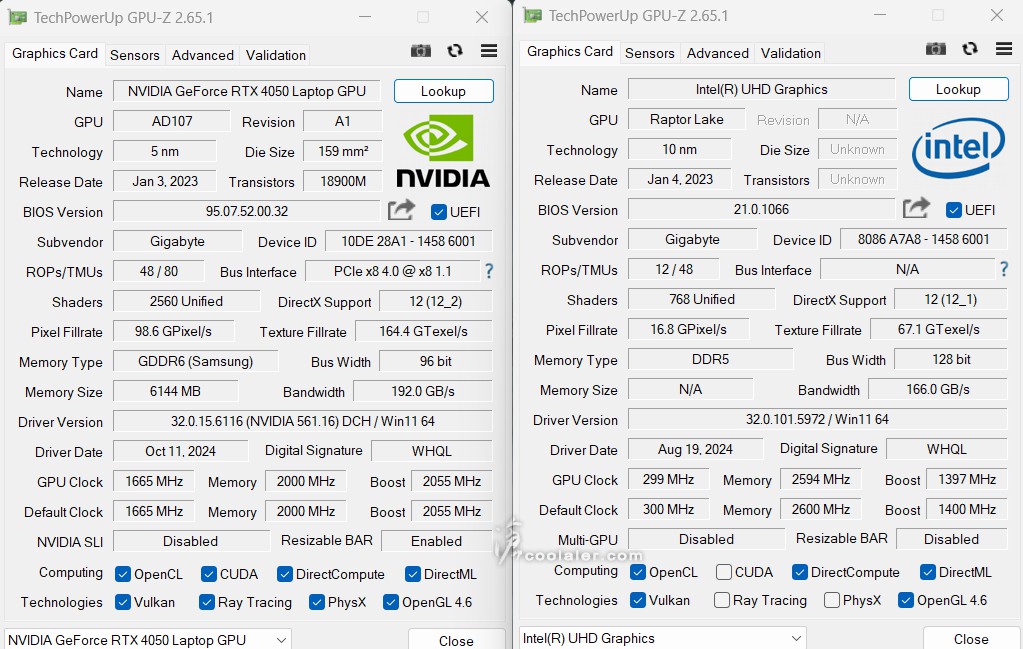The width and height of the screenshot is (1023, 649).
Task: Toggle CUDA checkbox in Intel window
Action: pos(724,572)
